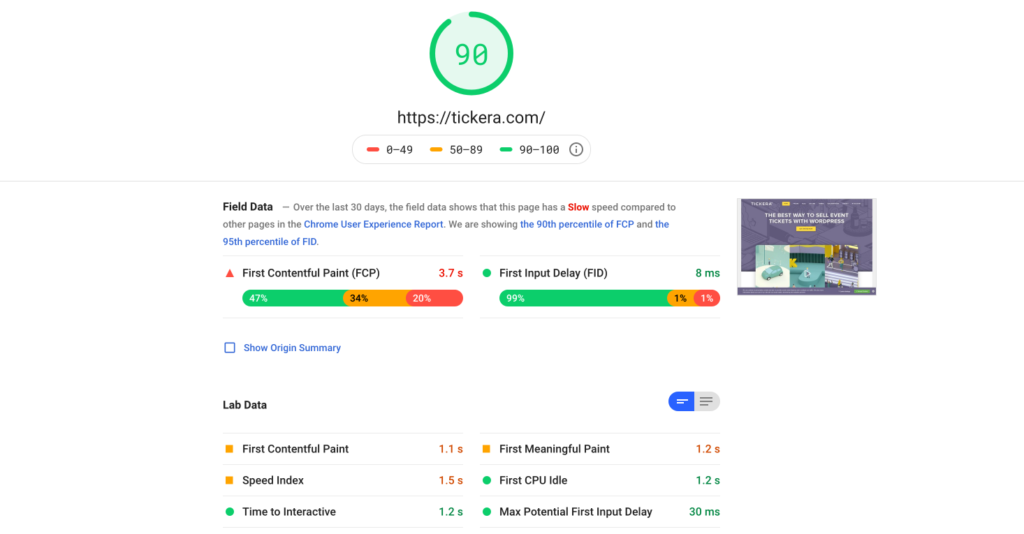Click the tickera.com page screenshot thumbnail
The height and width of the screenshot is (534, 1024).
(x=807, y=247)
